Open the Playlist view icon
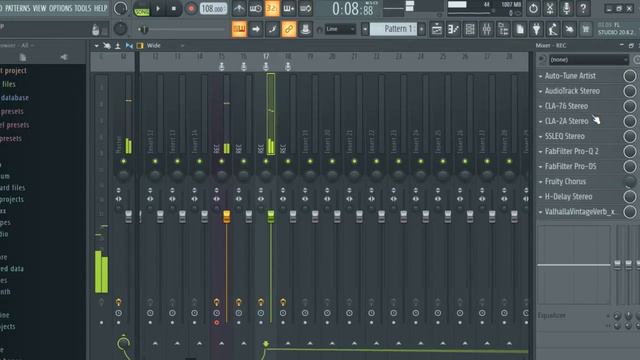Viewport: 640px width, 360px height. click(x=437, y=29)
